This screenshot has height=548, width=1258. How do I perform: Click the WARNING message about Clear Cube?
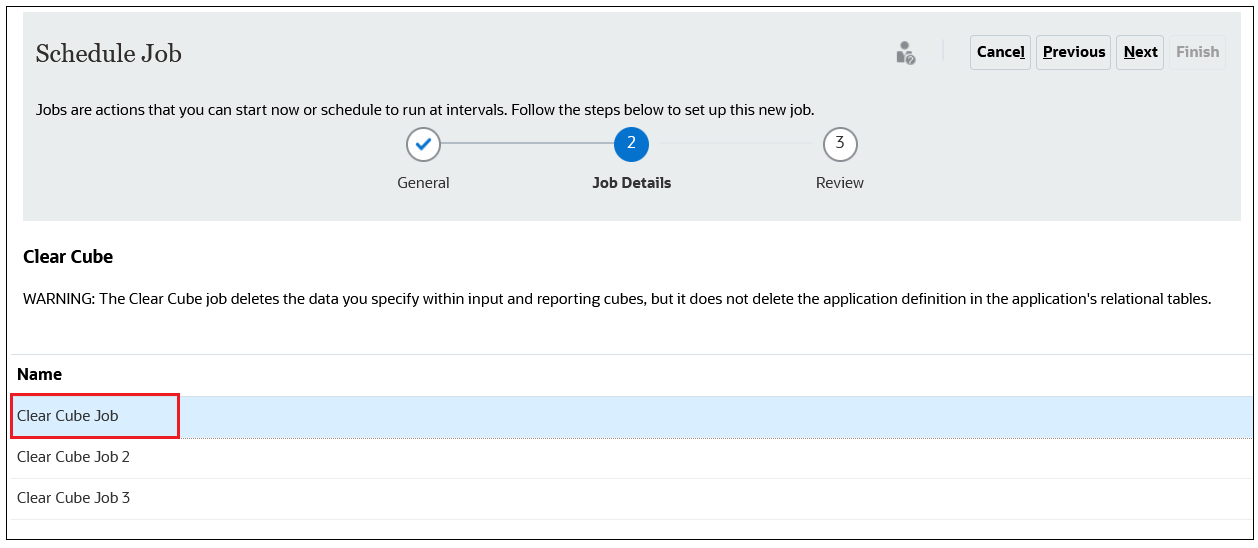[617, 299]
